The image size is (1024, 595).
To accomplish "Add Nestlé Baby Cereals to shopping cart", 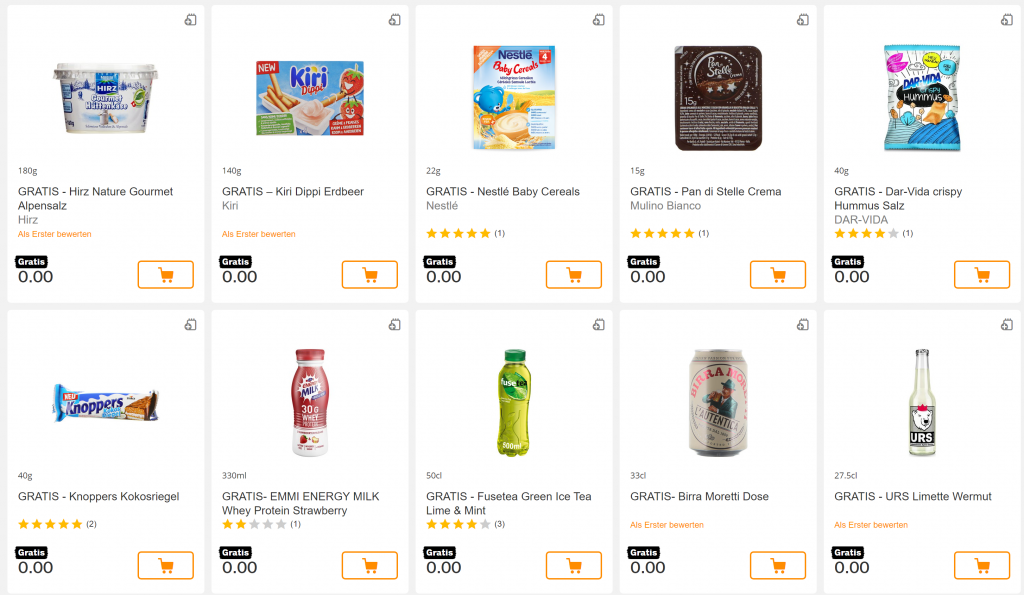I will (x=573, y=274).
